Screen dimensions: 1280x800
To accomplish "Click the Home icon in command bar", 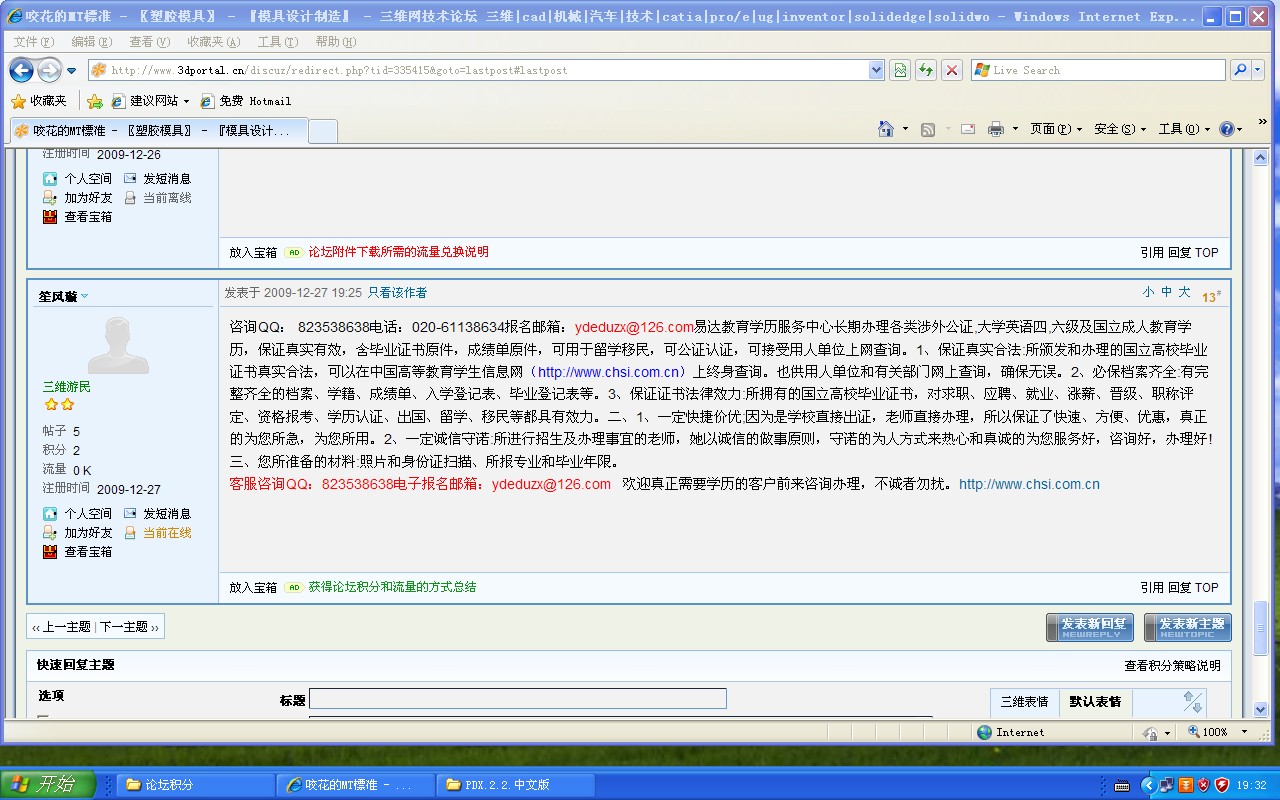I will tap(886, 129).
